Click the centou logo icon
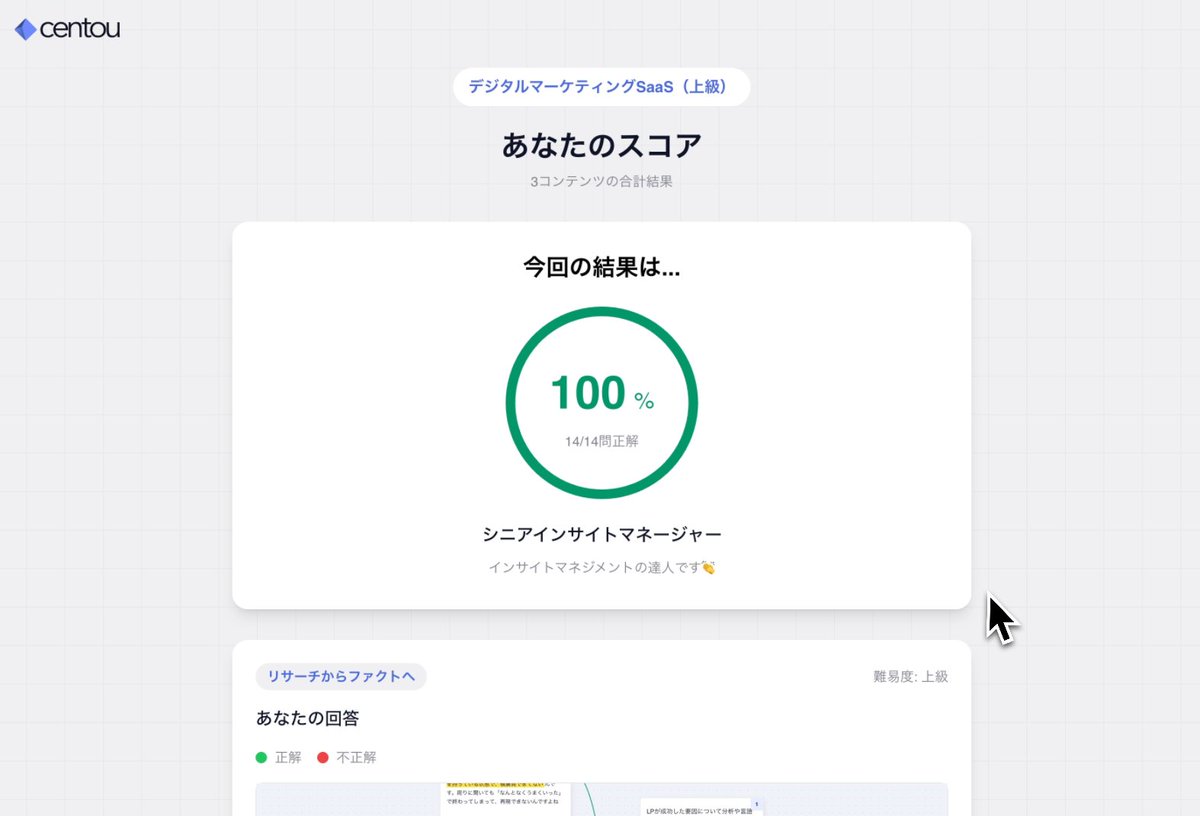This screenshot has height=816, width=1200. [26, 29]
